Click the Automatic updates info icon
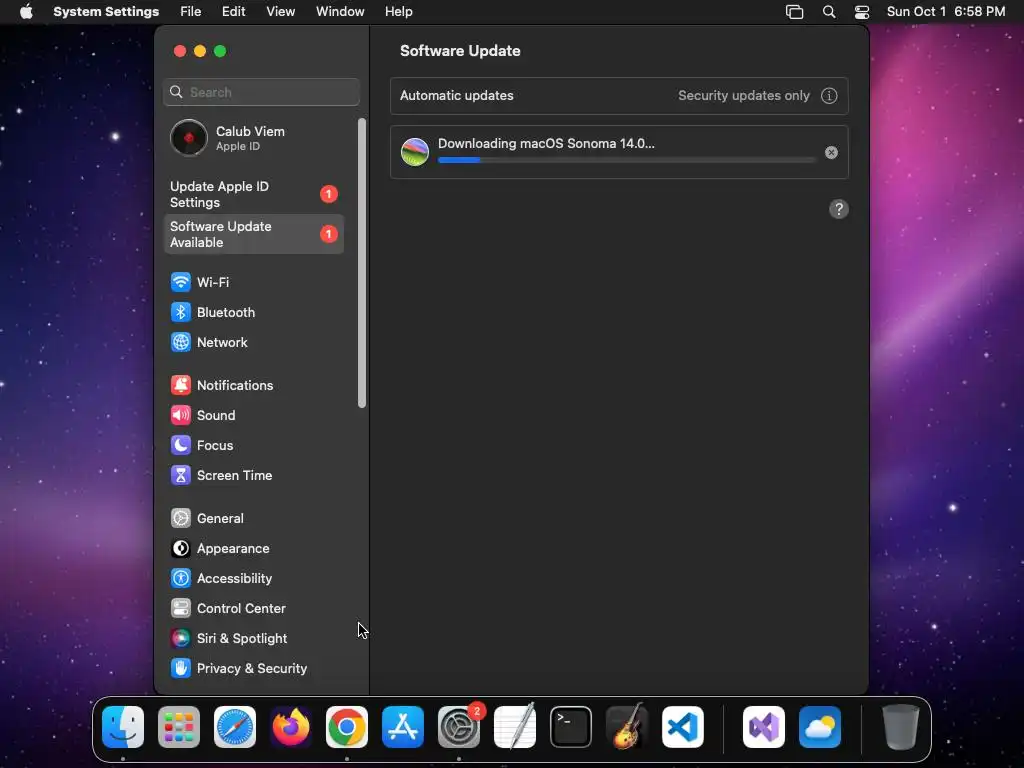The image size is (1024, 768). [x=829, y=96]
